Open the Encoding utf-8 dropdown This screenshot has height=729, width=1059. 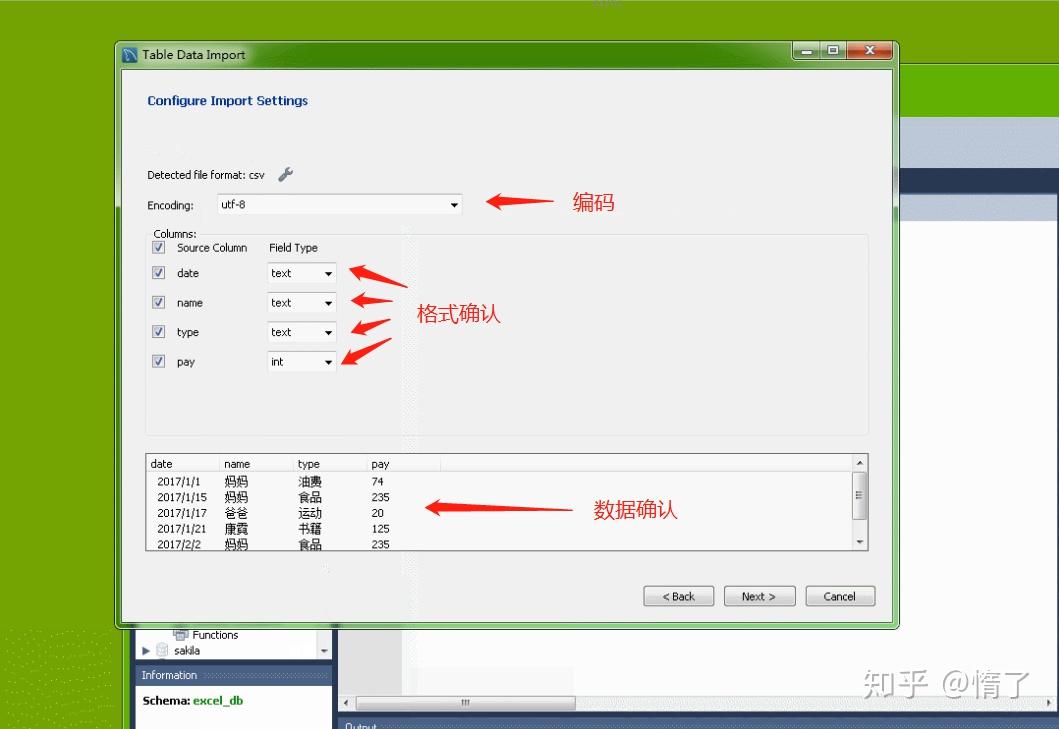click(x=340, y=204)
